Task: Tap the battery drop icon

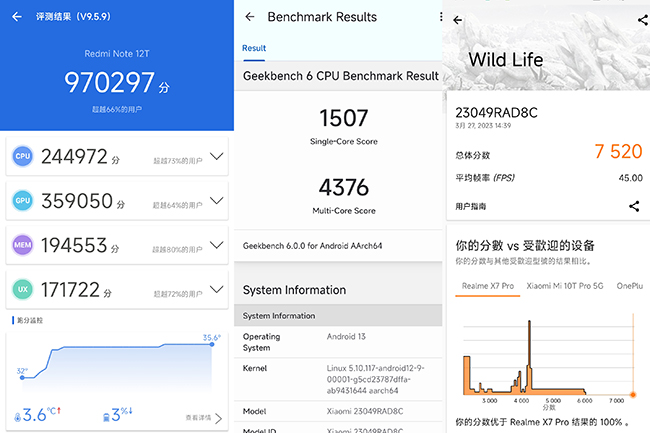Action: [106, 417]
